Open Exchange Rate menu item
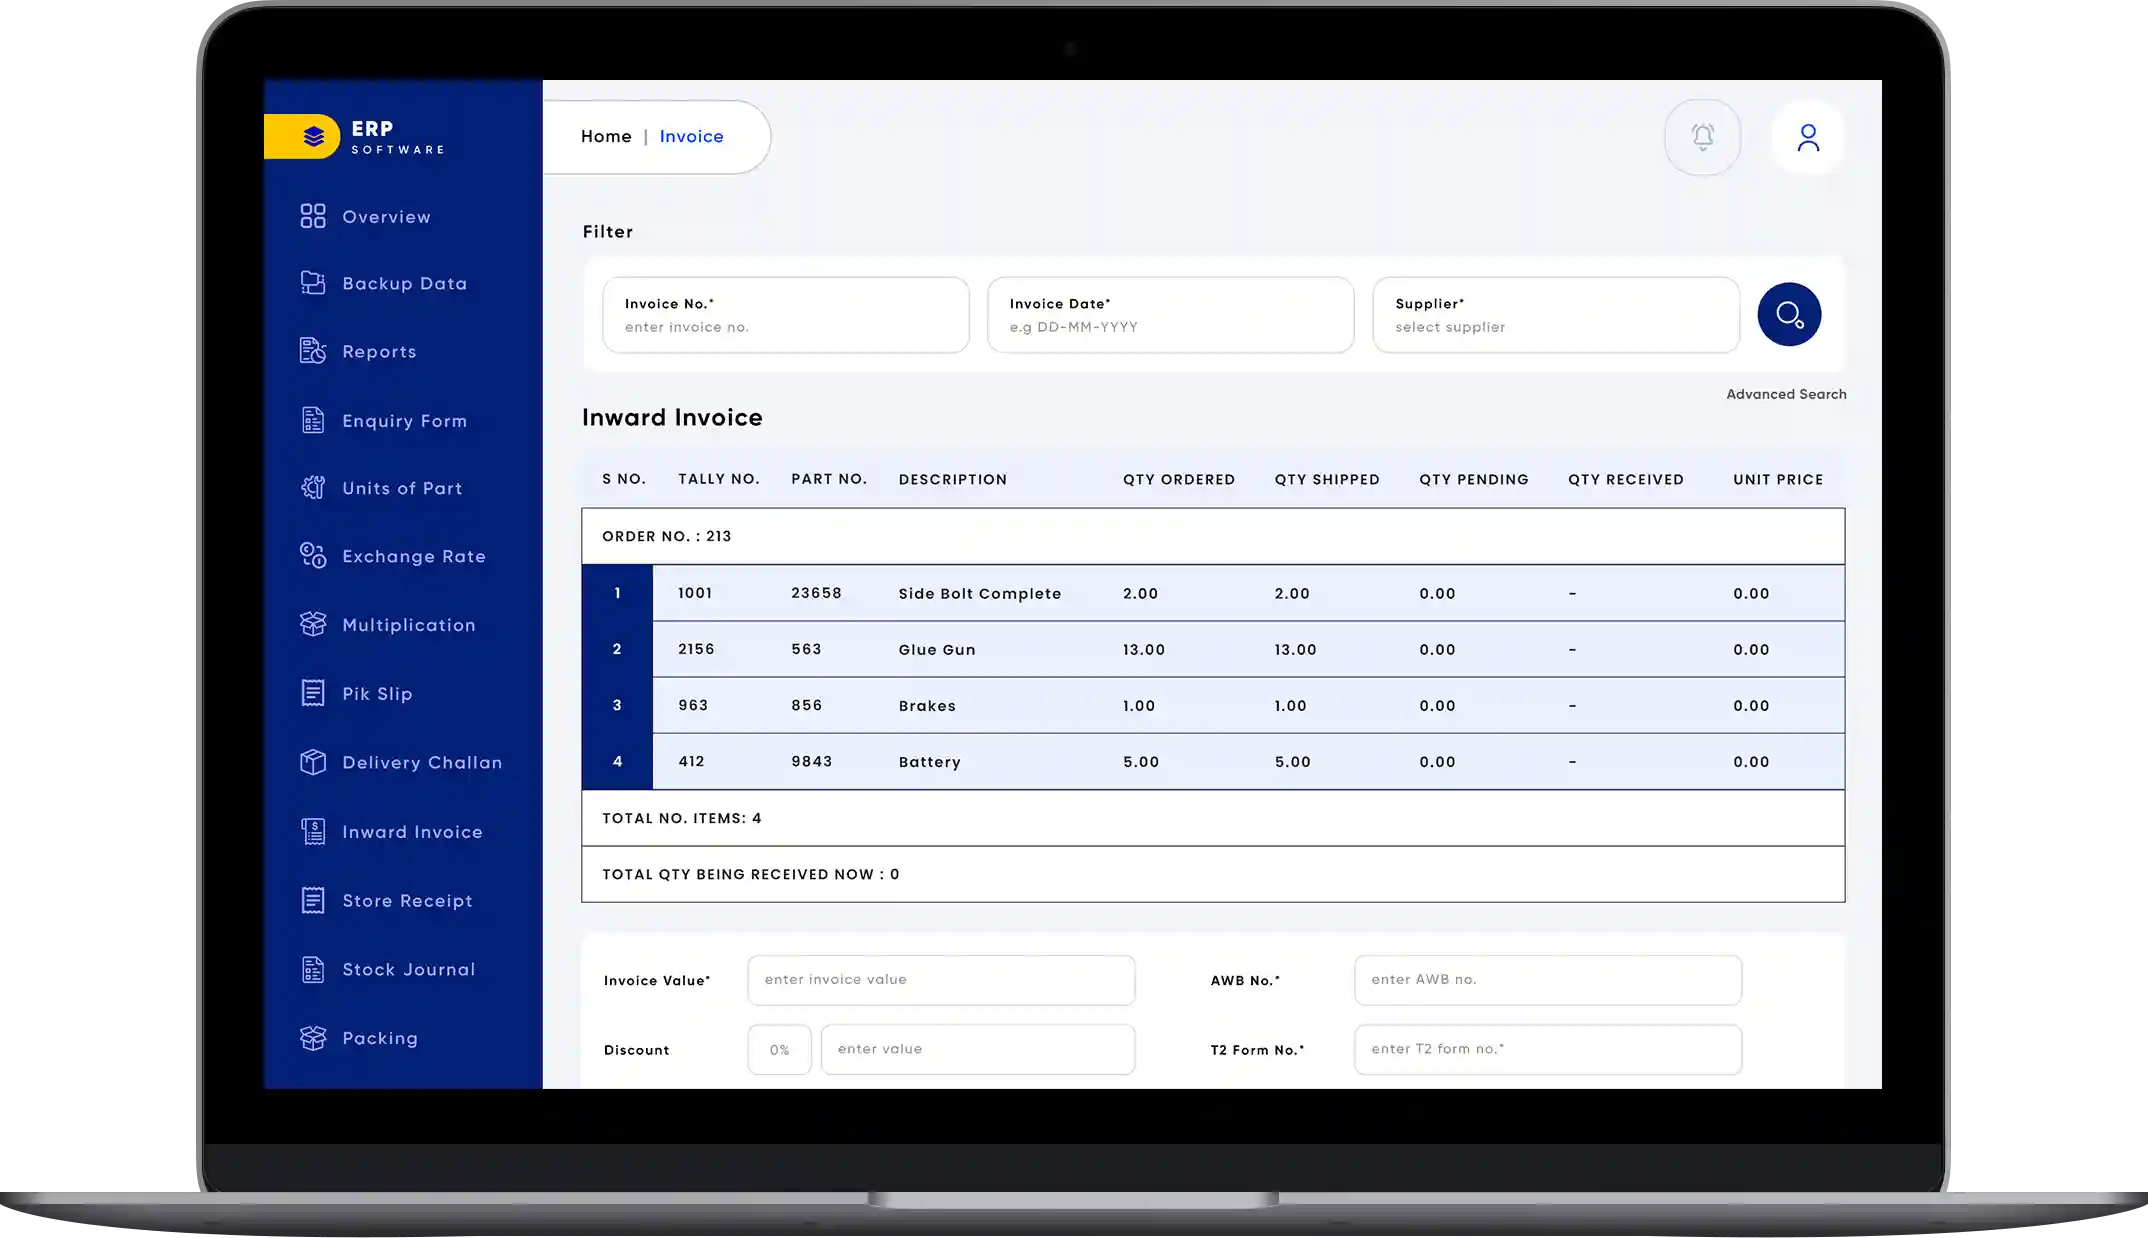Image resolution: width=2148 pixels, height=1238 pixels. [414, 556]
